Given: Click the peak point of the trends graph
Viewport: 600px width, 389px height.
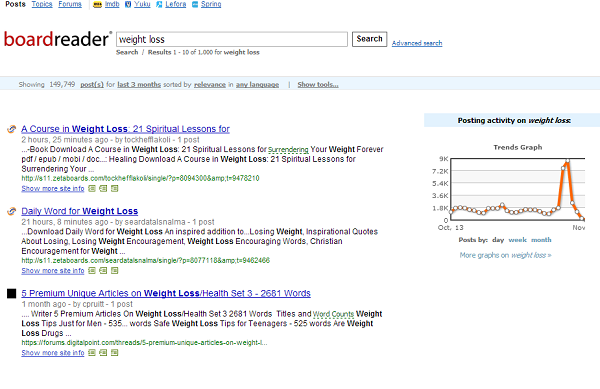Looking at the screenshot, I should pyautogui.click(x=567, y=161).
